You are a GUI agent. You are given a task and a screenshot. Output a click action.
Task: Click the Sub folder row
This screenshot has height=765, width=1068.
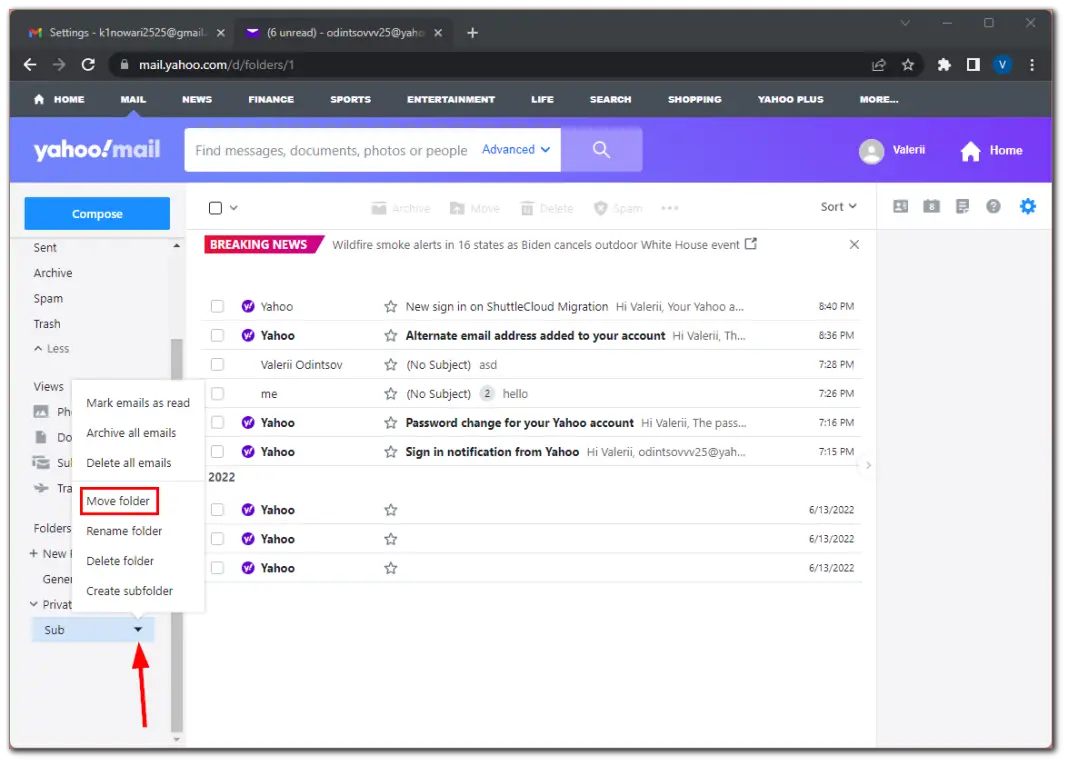(x=93, y=629)
